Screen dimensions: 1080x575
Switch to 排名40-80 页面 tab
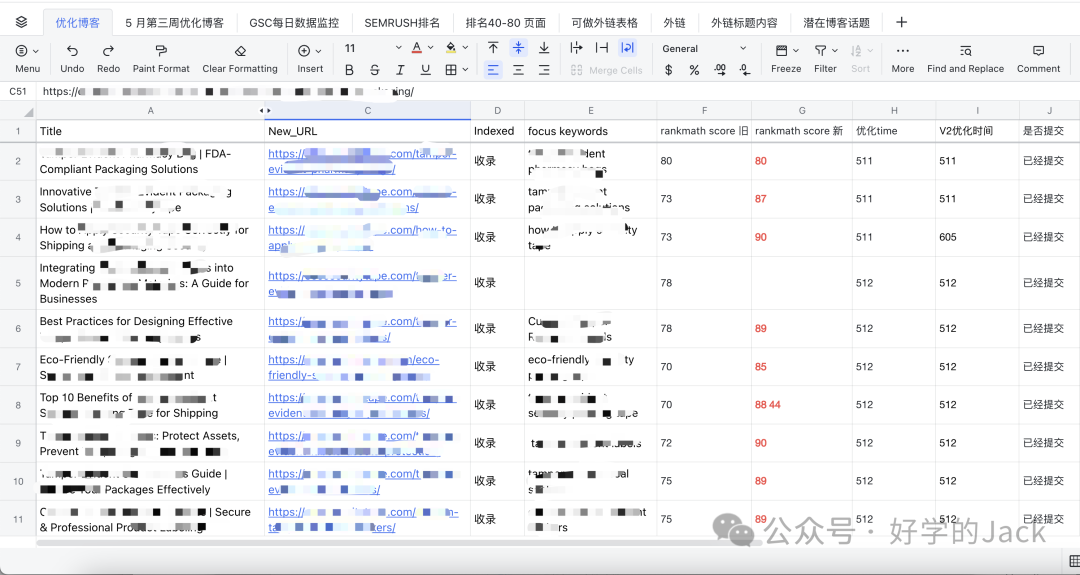pyautogui.click(x=506, y=23)
